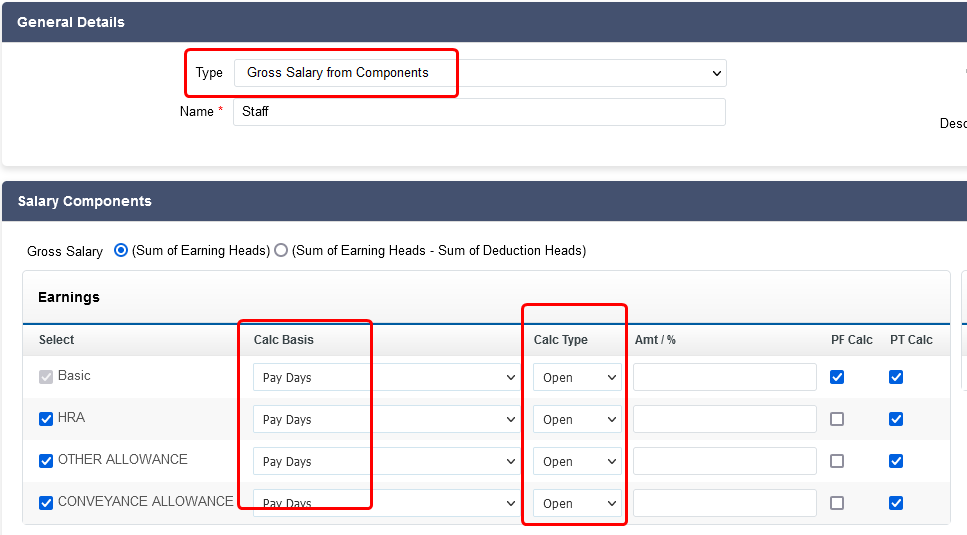Click the Amt / % field for Basic
This screenshot has height=535, width=967.
pos(725,377)
